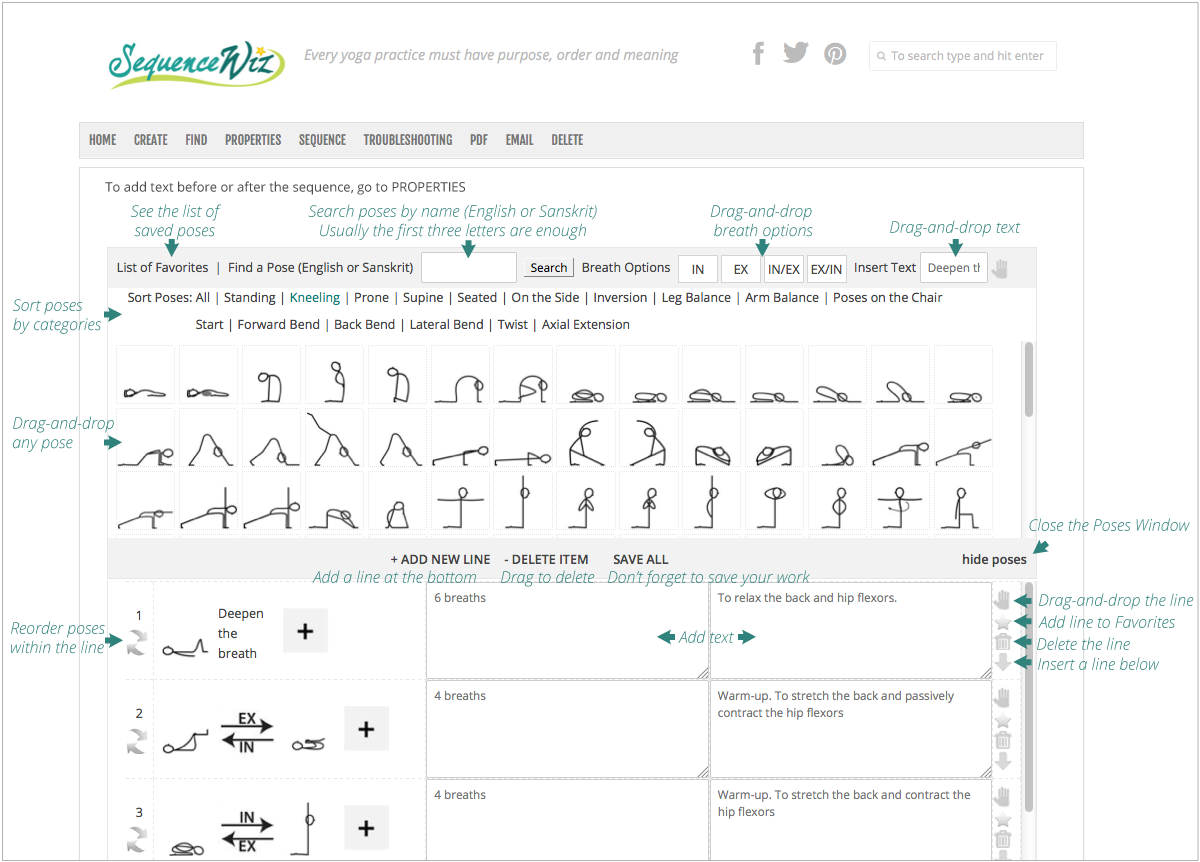Select the EX/IN breath option box
Screen dimensions: 1200x862
point(827,269)
